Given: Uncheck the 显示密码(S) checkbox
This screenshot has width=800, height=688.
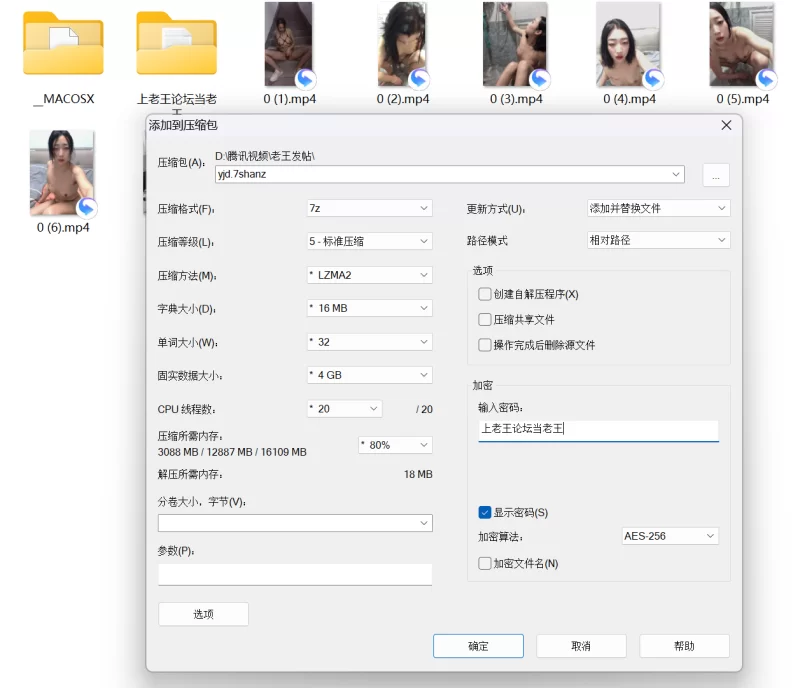Looking at the screenshot, I should point(485,512).
